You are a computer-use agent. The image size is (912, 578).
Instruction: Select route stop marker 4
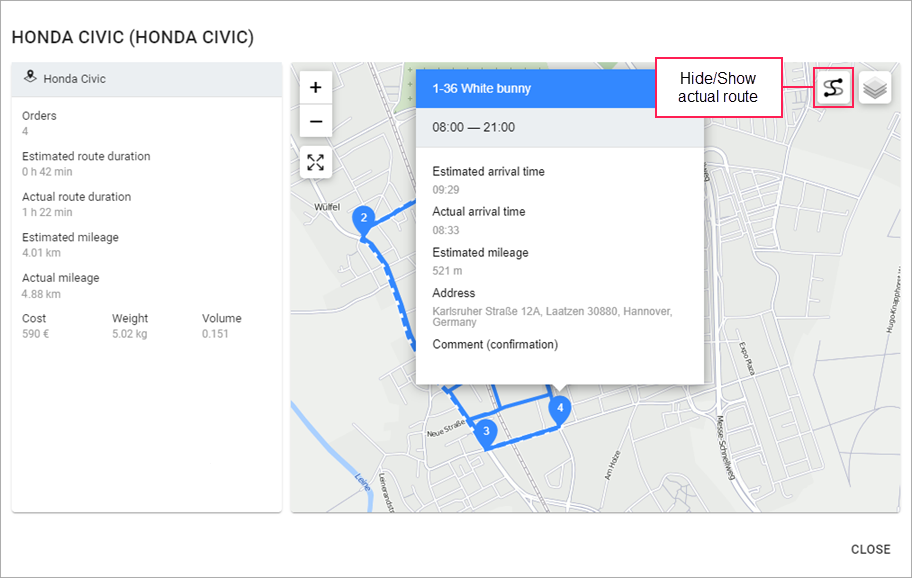click(560, 408)
